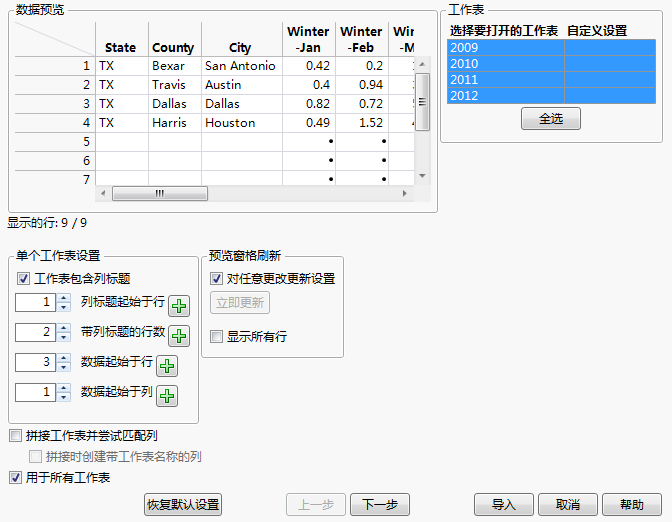Increase the 带列标题的行数 value with up arrow
Image resolution: width=672 pixels, height=522 pixels.
63,327
